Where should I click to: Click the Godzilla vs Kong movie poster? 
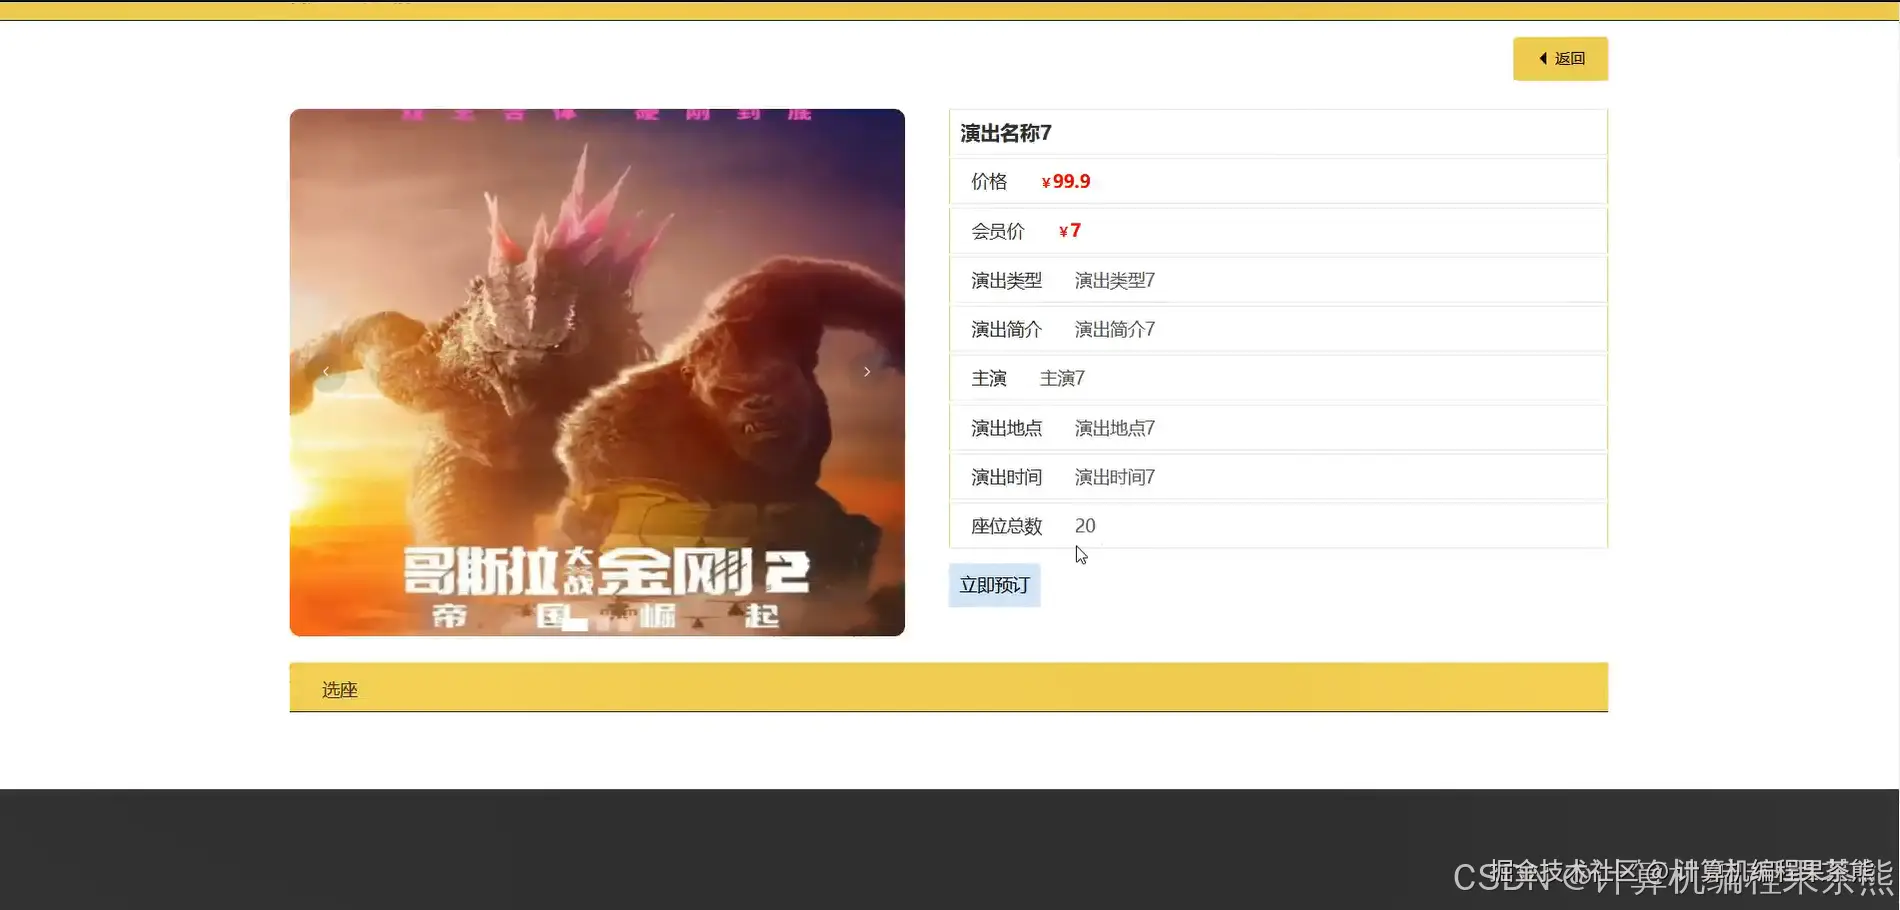[596, 371]
